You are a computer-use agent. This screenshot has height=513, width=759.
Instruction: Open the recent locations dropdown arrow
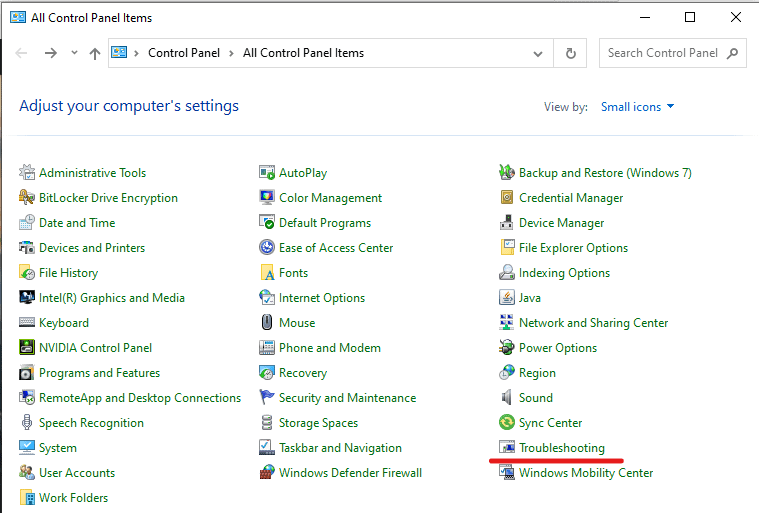(x=74, y=52)
